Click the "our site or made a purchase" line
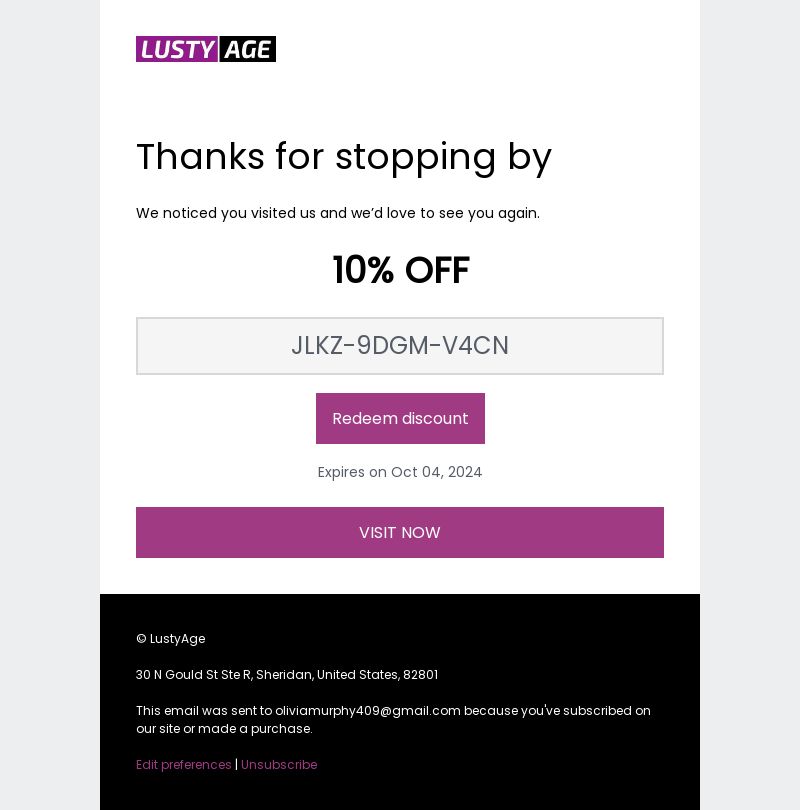 click(x=224, y=728)
